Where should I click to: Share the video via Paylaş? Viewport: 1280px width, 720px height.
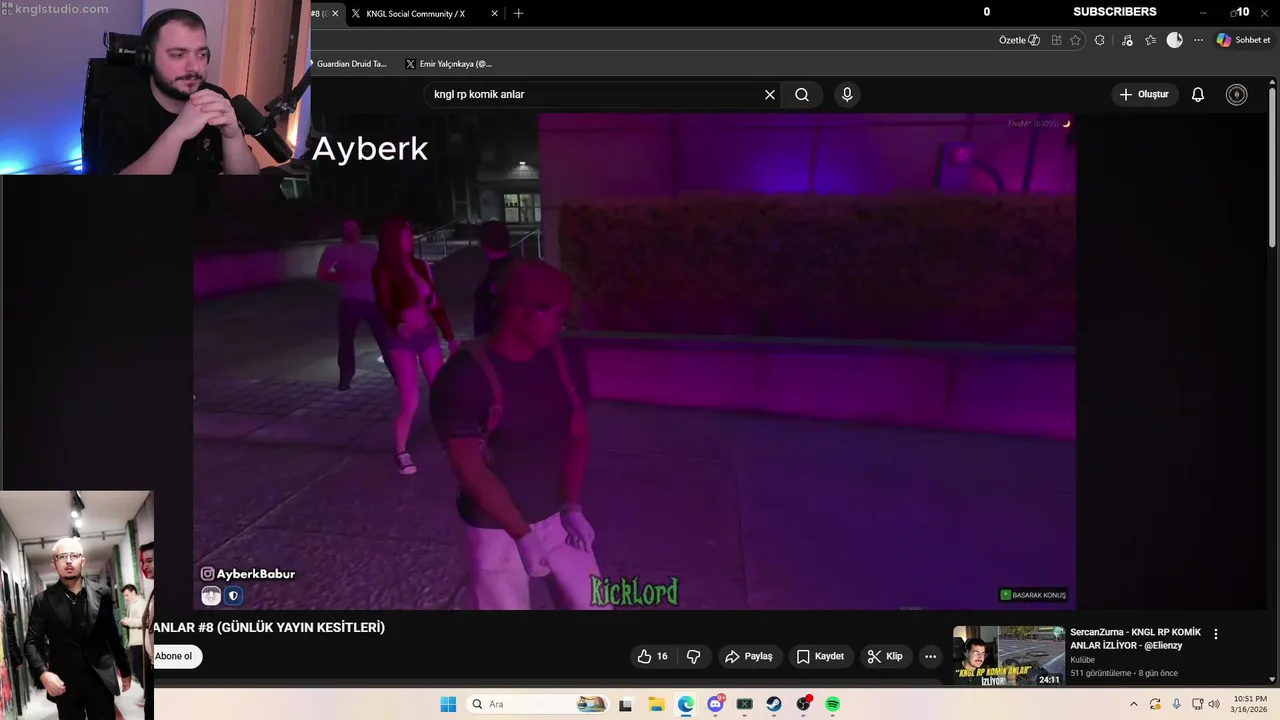749,657
